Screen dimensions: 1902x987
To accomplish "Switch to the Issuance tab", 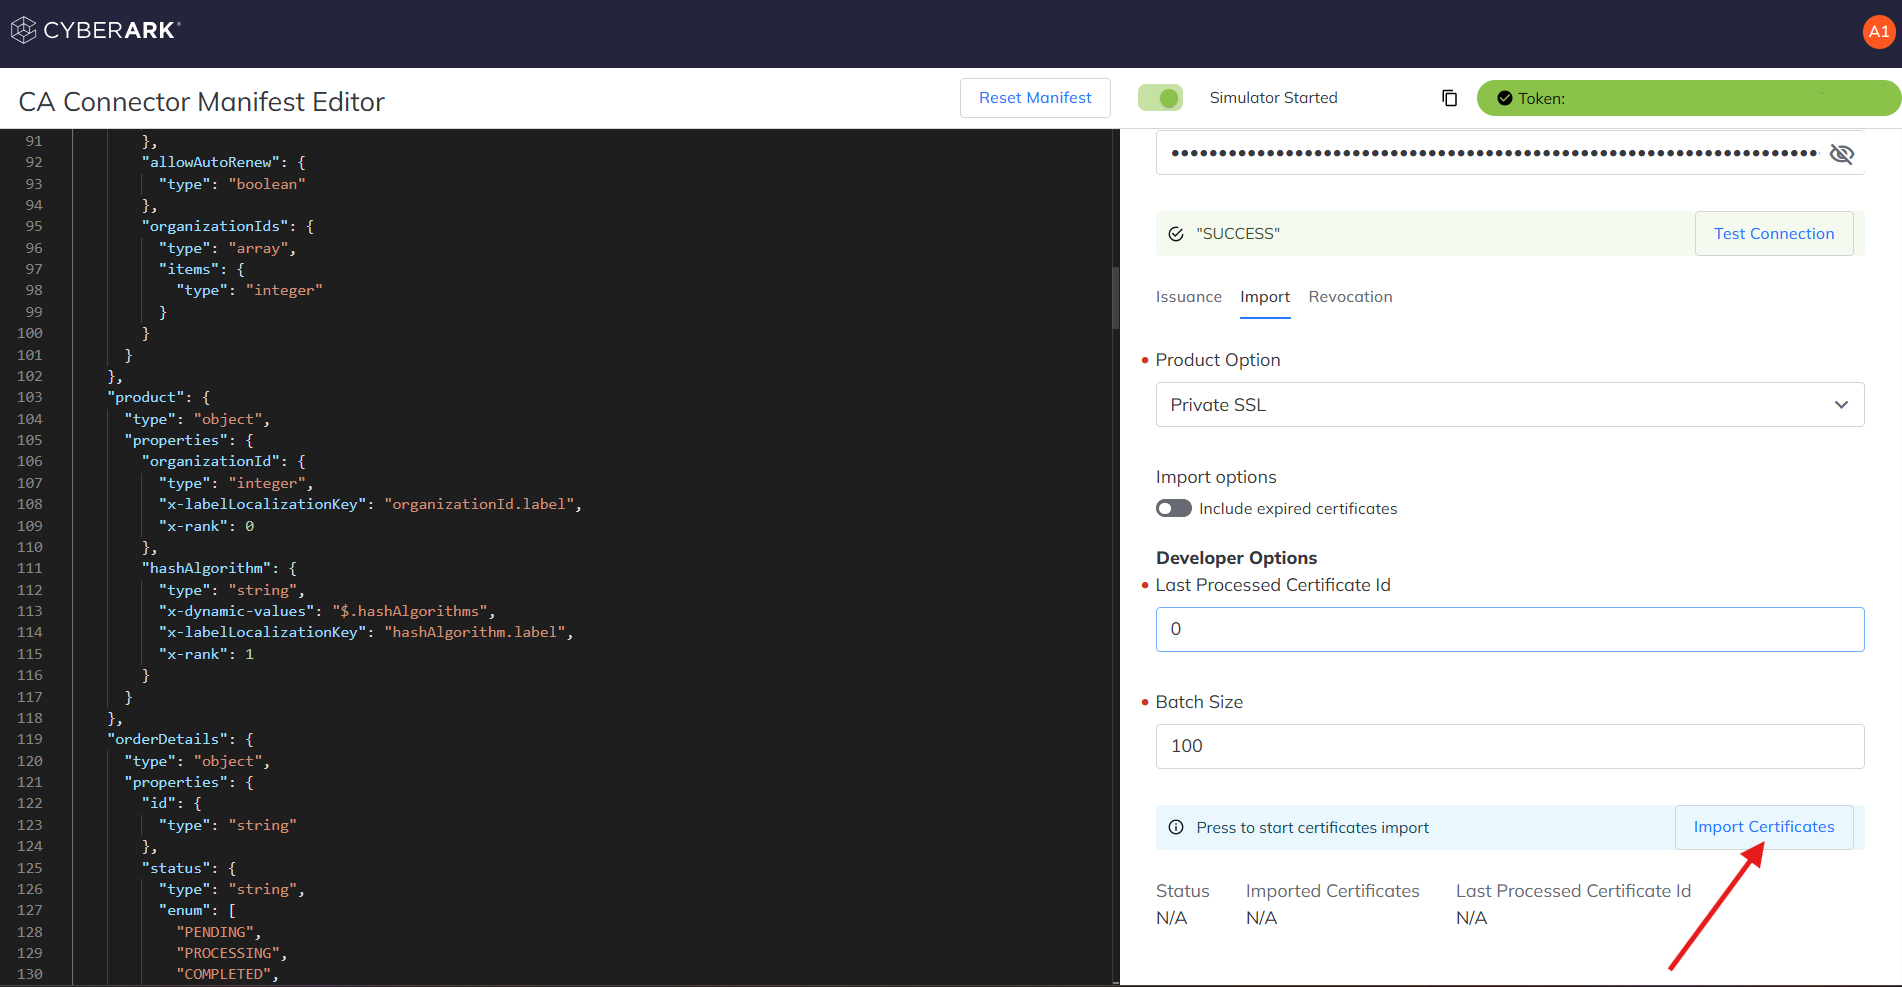I will point(1189,297).
